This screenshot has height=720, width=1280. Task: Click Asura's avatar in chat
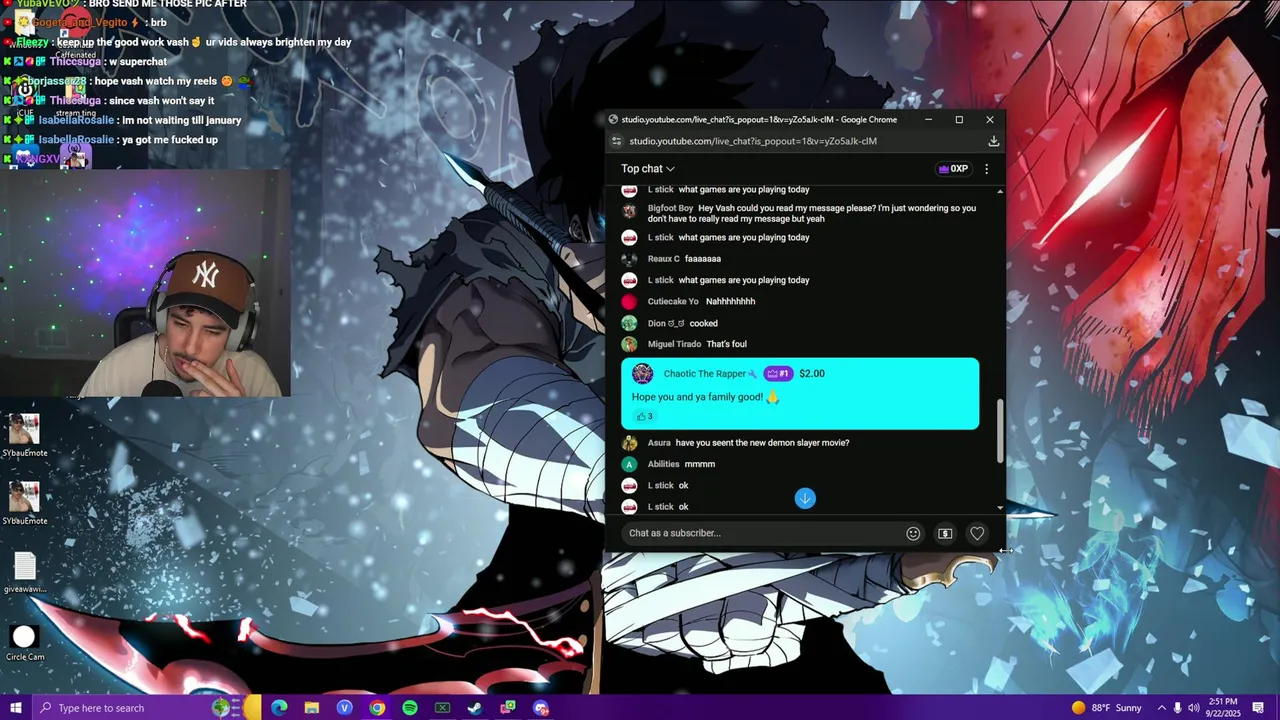[629, 443]
